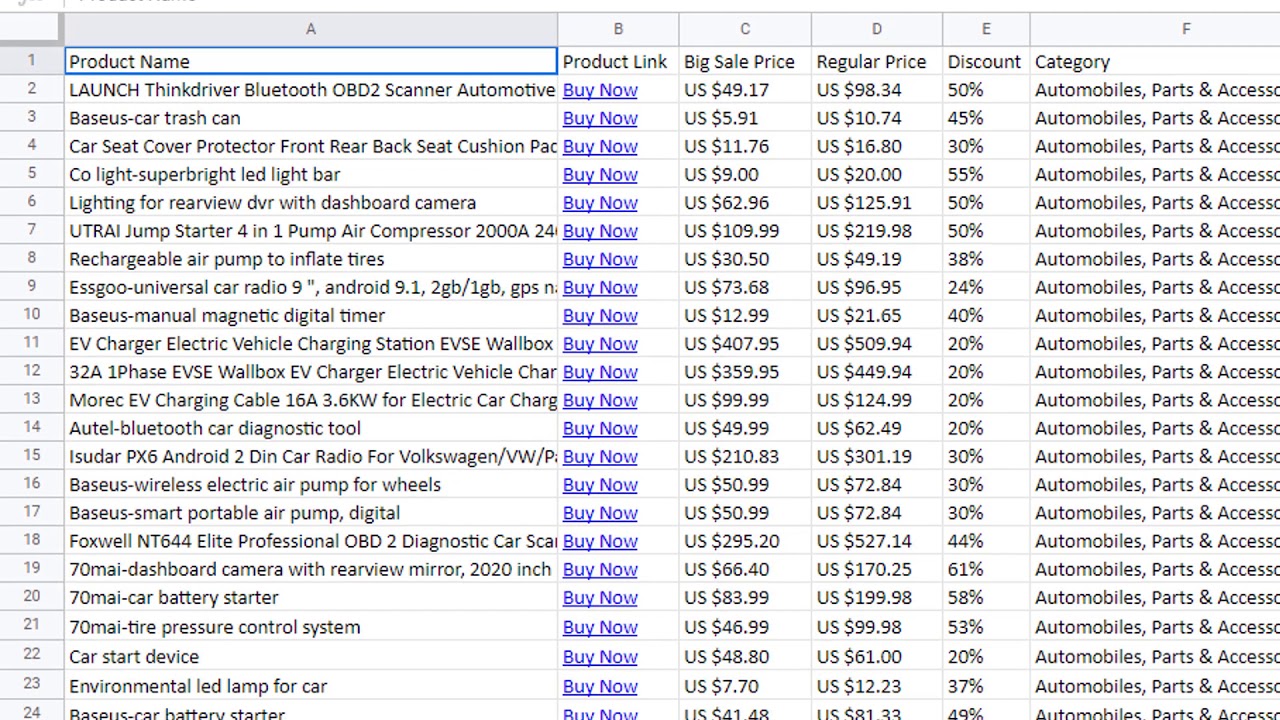This screenshot has height=720, width=1280.
Task: Open Buy Now link for Foxwell NT644 Elite
Action: [600, 541]
